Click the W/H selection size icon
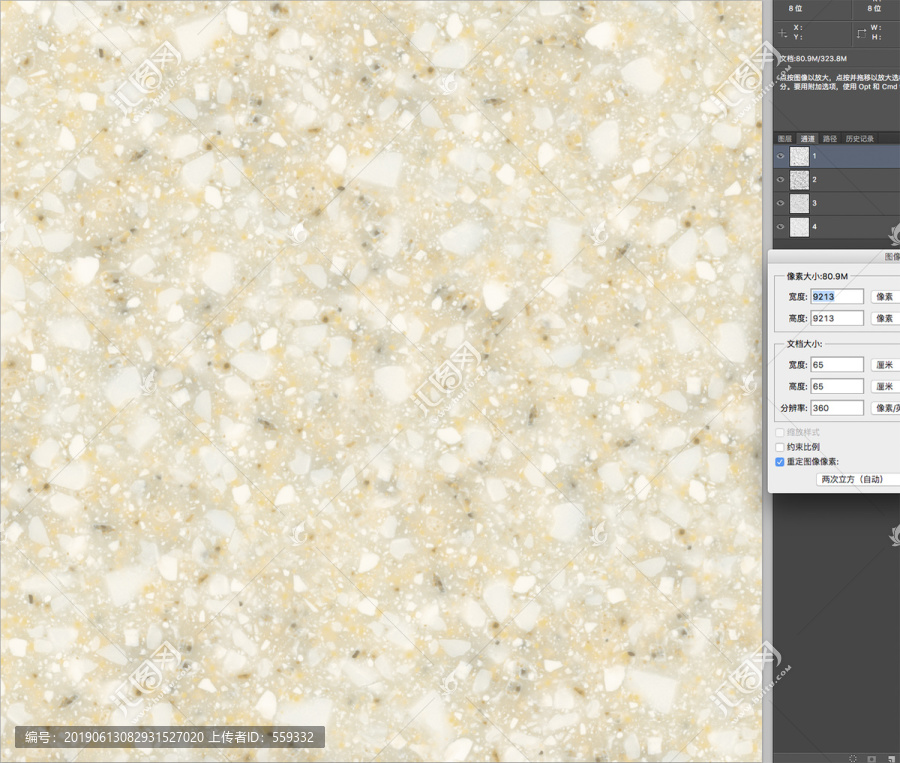 point(861,33)
